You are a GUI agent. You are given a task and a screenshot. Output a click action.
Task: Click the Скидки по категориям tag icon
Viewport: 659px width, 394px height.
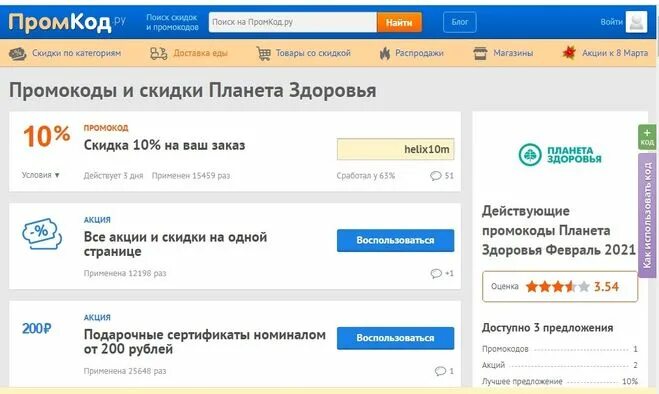(18, 53)
